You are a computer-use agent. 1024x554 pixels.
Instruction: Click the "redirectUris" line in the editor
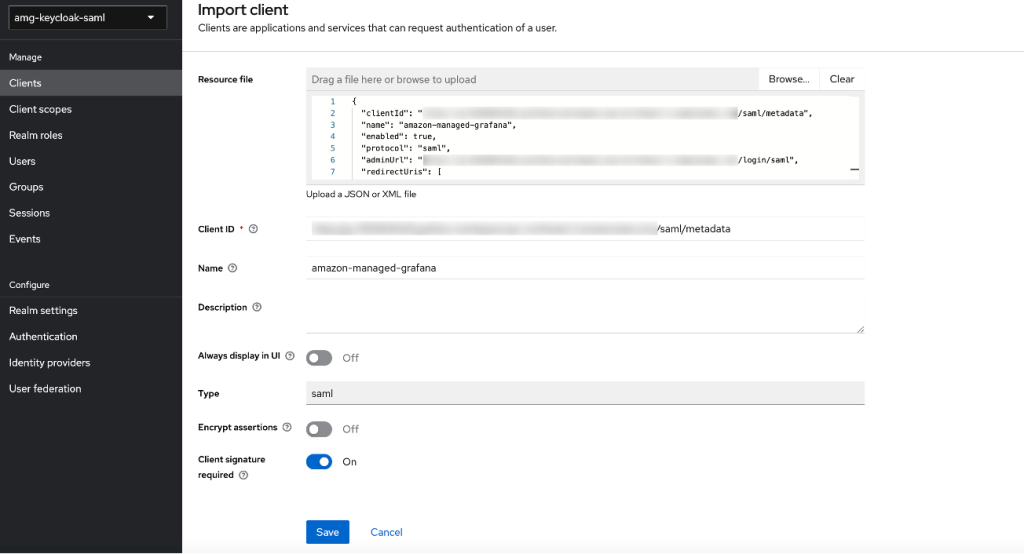401,172
